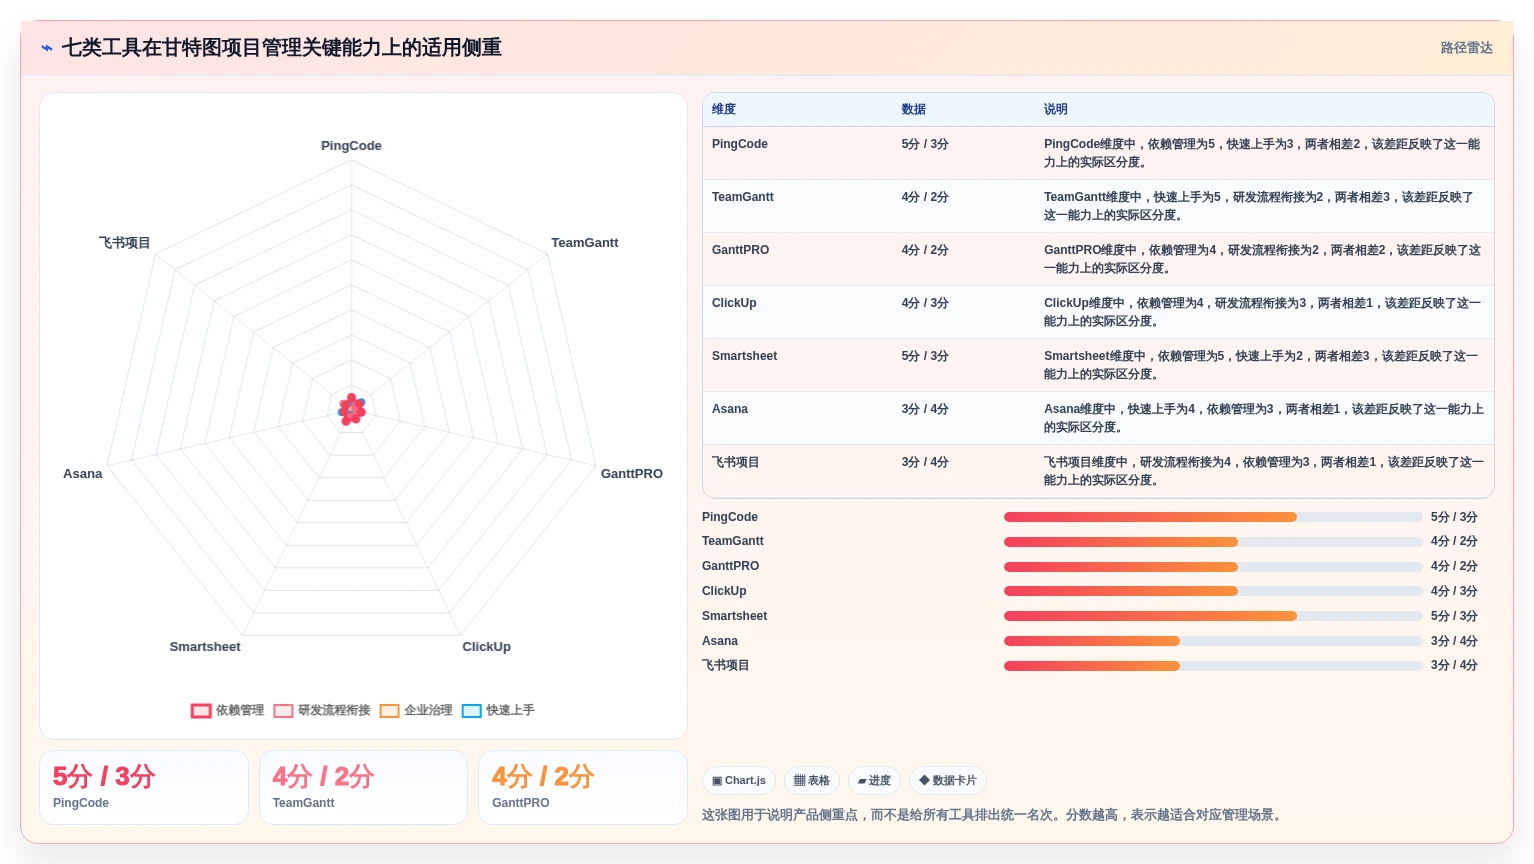The width and height of the screenshot is (1534, 864).
Task: Click the 飞书项目 progress list label
Action: tap(726, 666)
